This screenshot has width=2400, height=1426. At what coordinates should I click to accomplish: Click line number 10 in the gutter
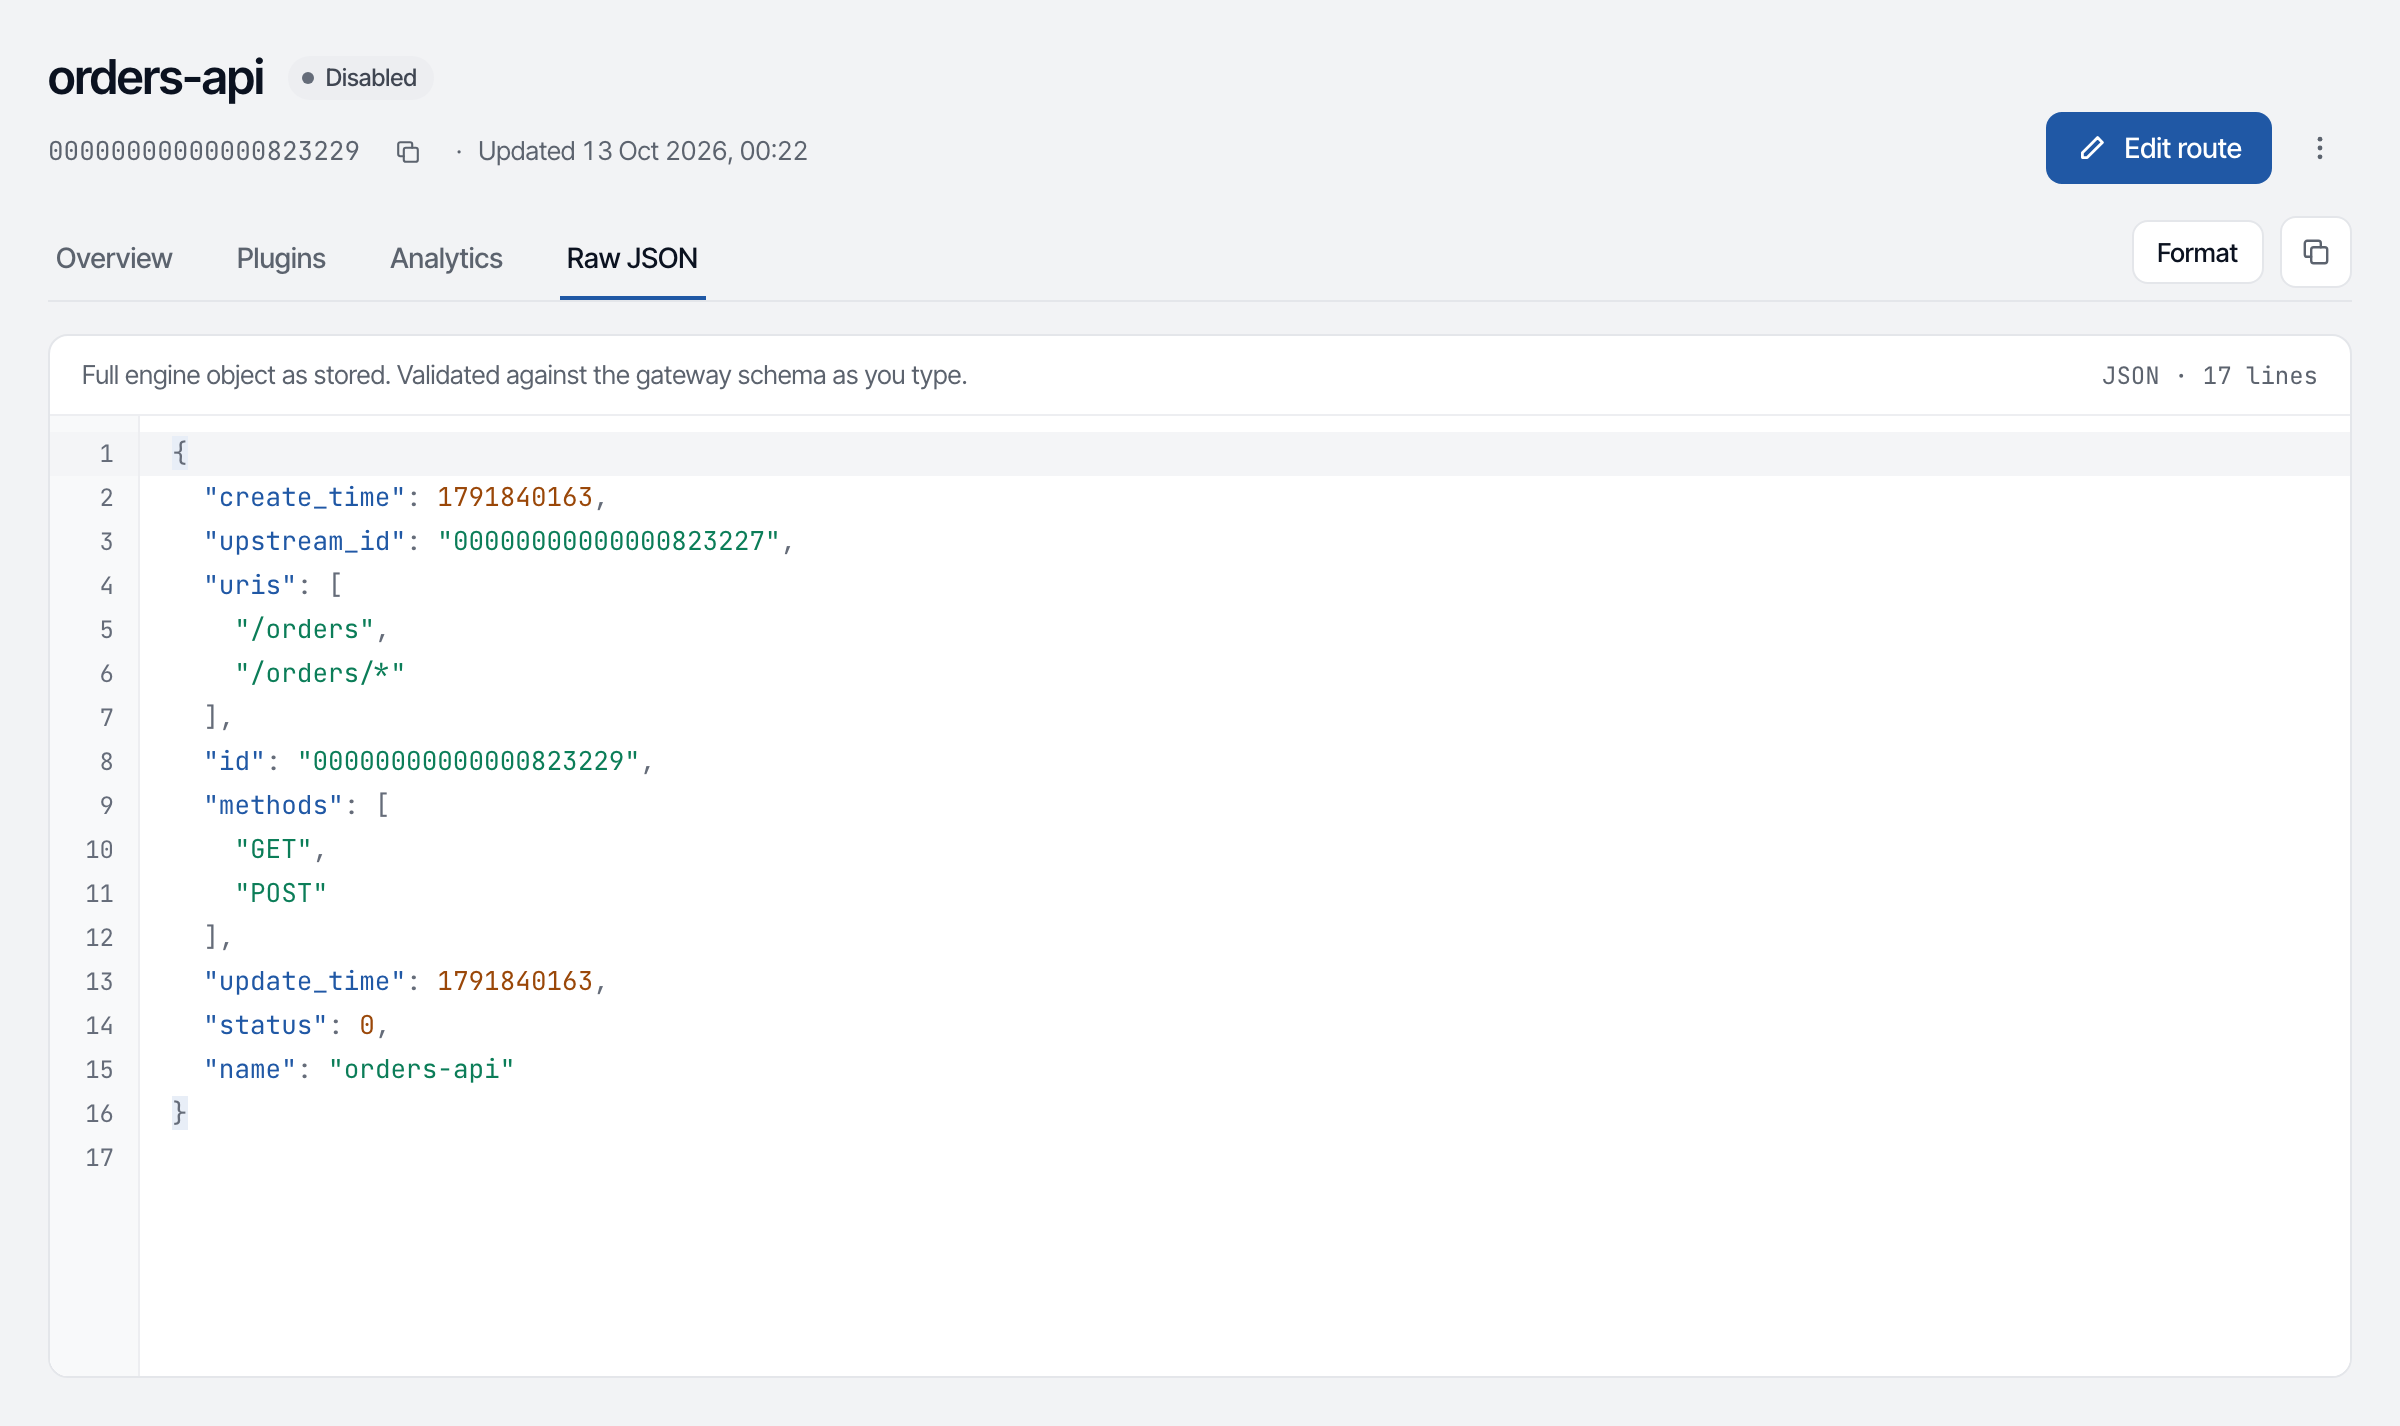point(99,849)
